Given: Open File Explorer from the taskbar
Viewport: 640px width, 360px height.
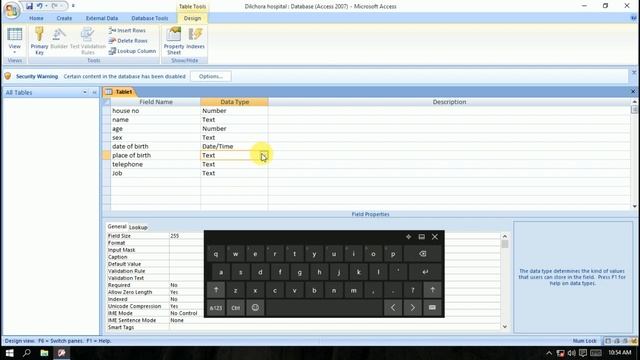Looking at the screenshot, I should (44, 353).
